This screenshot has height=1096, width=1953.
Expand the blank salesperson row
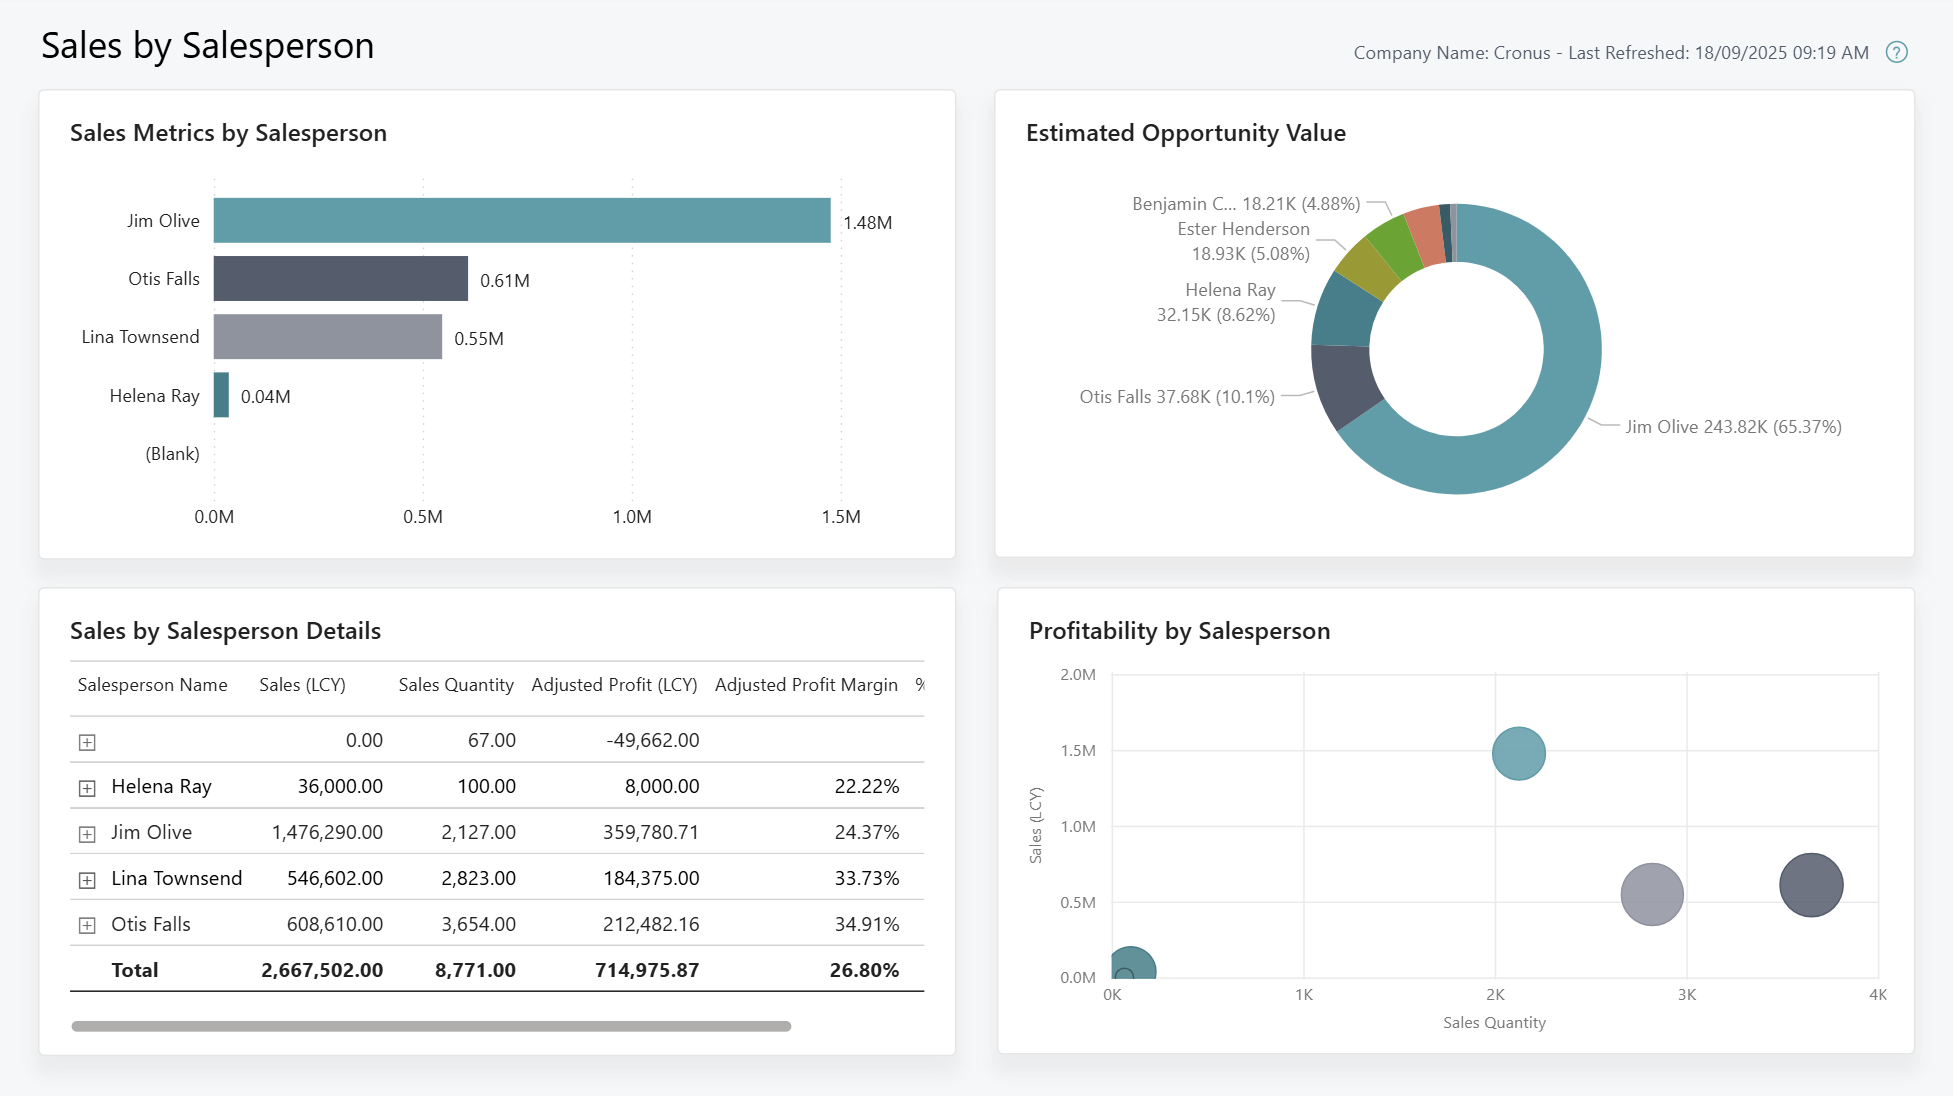pyautogui.click(x=88, y=741)
